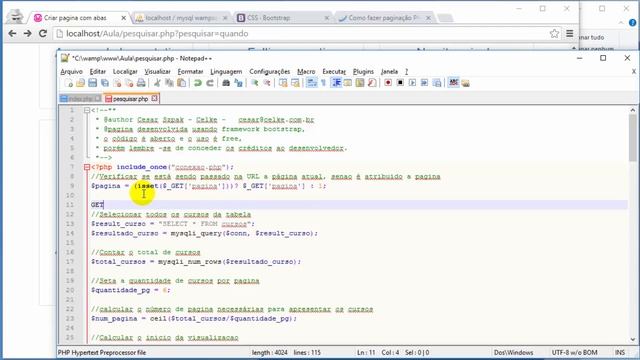The image size is (640, 360).
Task: Toggle synchronized horizontal scrolling
Action: click(x=295, y=83)
